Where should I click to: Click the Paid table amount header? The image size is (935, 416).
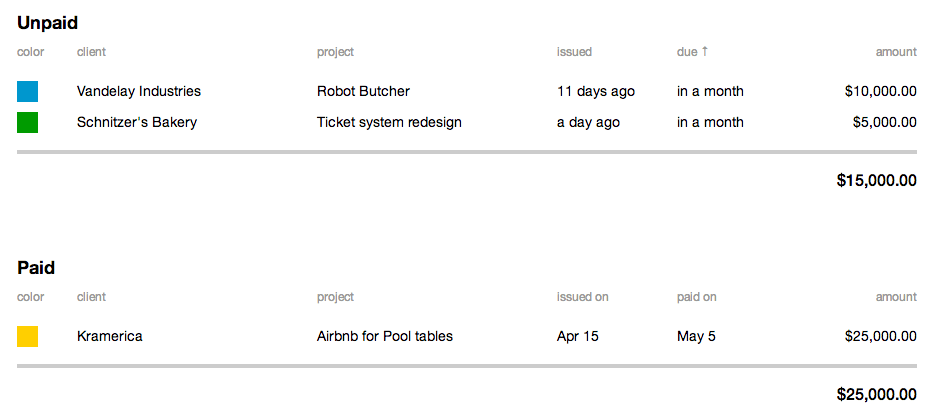click(896, 297)
